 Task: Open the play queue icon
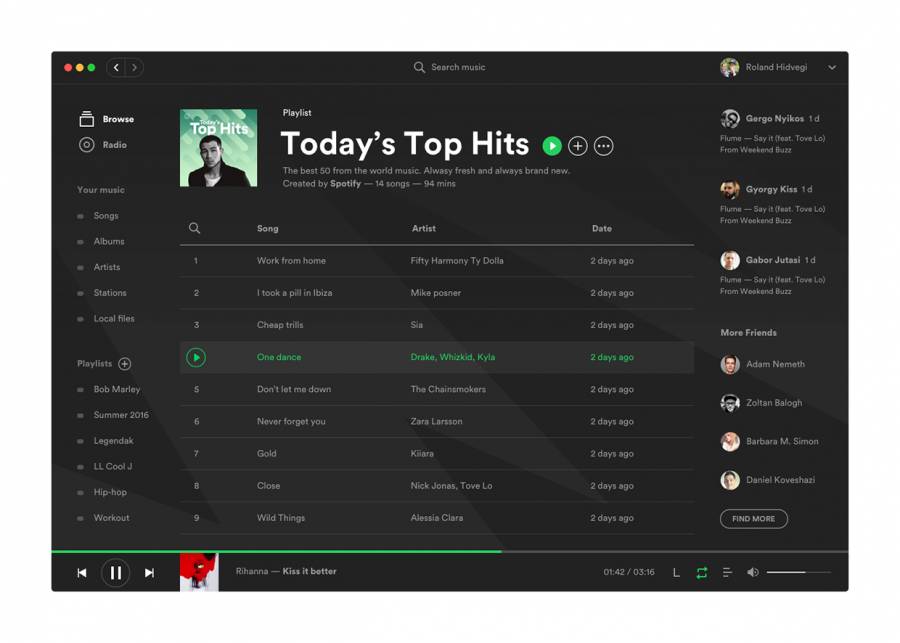click(x=727, y=573)
